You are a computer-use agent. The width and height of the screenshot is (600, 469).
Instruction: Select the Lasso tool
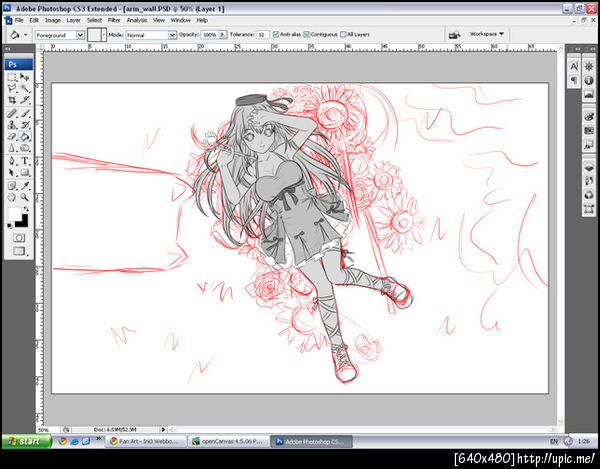pyautogui.click(x=12, y=89)
